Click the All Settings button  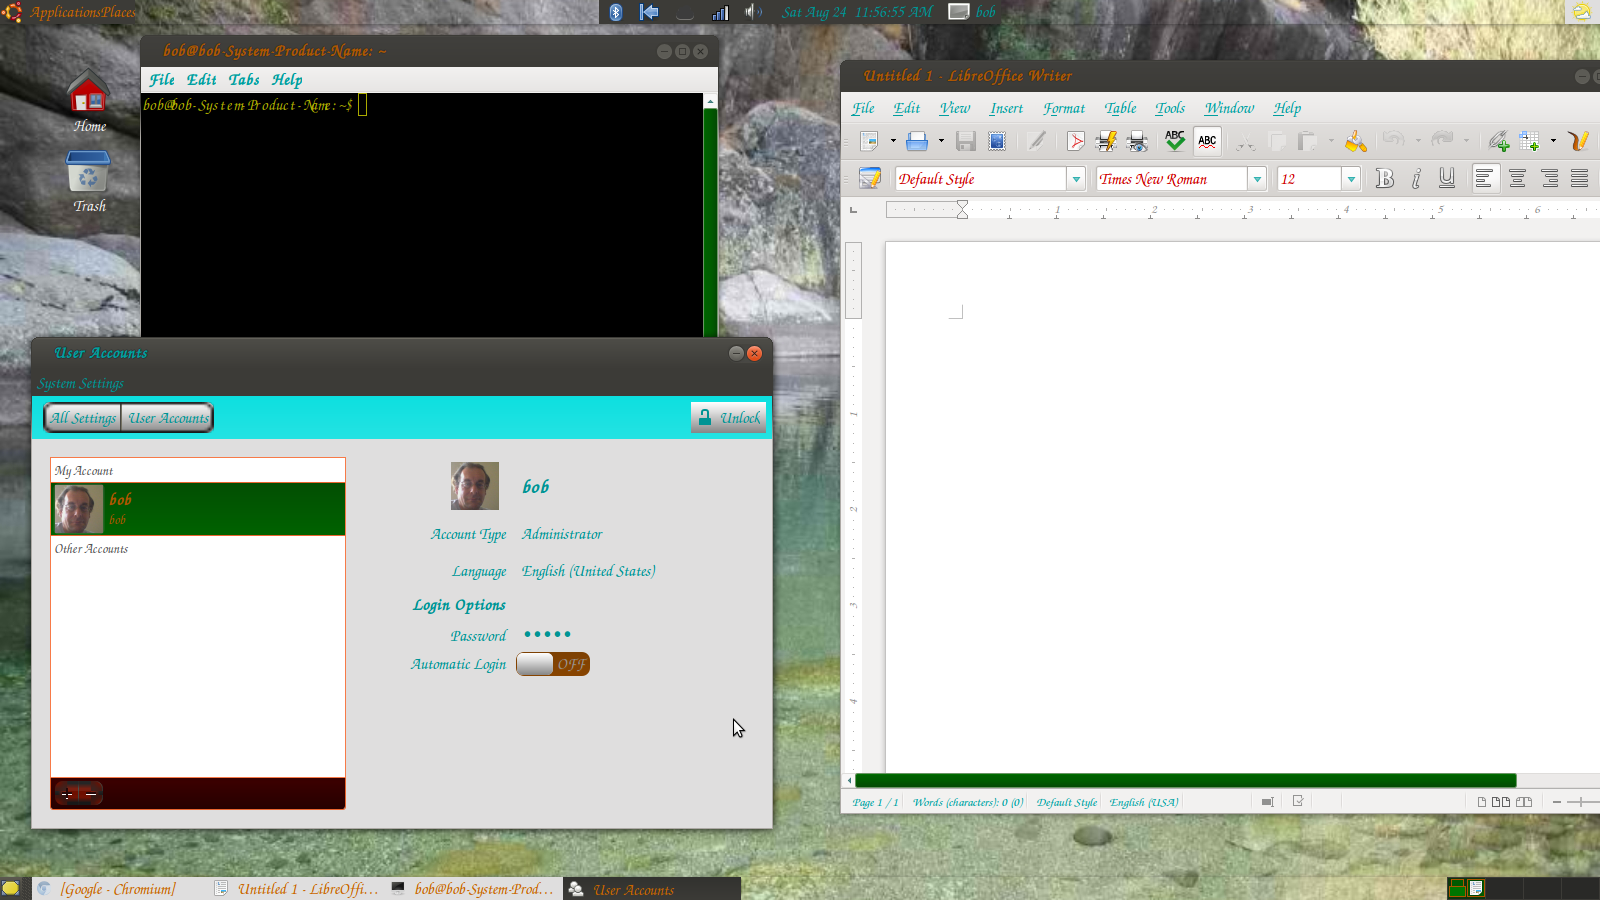(83, 418)
